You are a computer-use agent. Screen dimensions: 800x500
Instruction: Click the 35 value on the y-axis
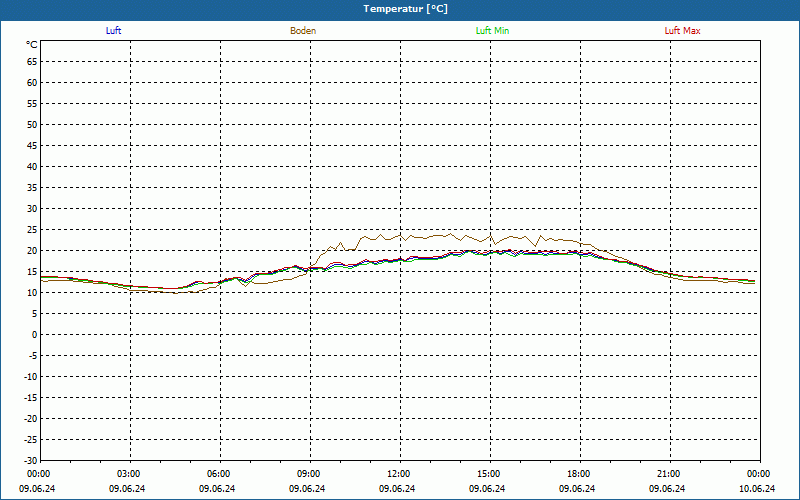pyautogui.click(x=32, y=188)
